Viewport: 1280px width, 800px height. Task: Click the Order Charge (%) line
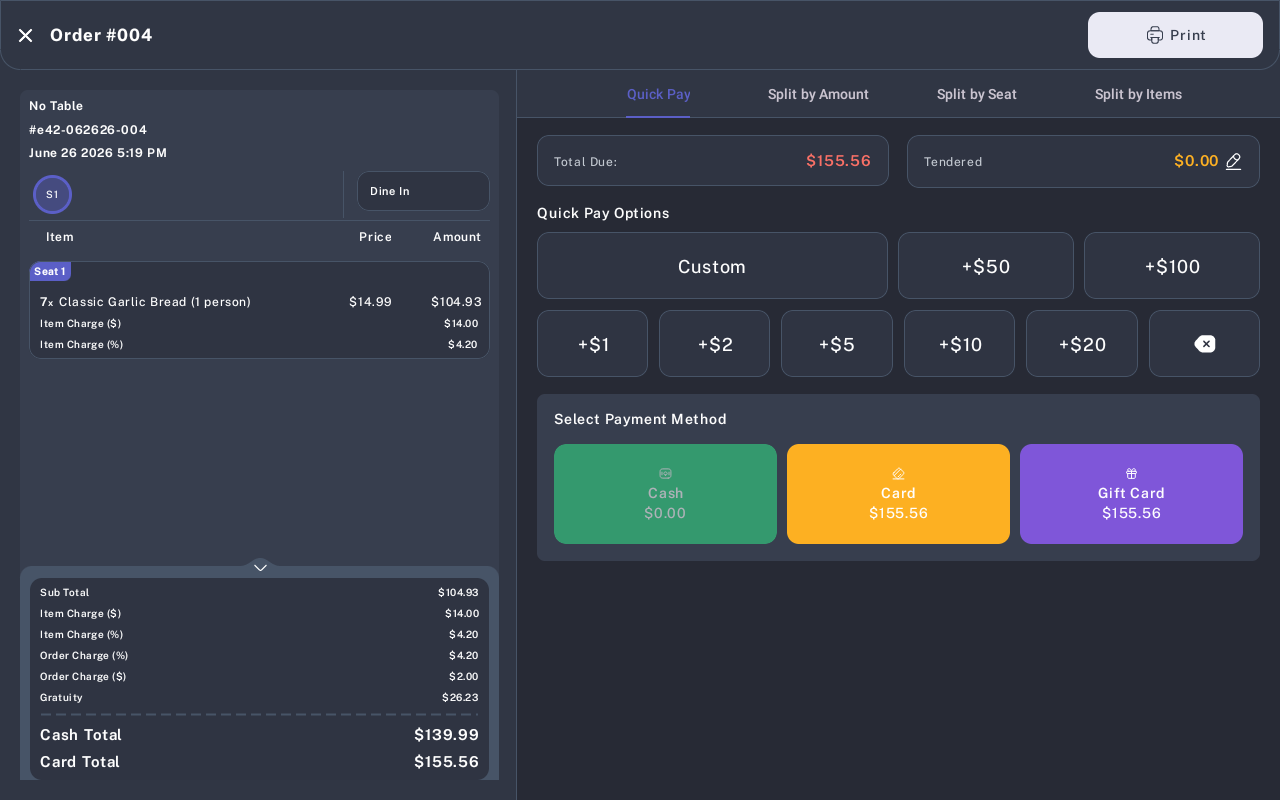260,656
